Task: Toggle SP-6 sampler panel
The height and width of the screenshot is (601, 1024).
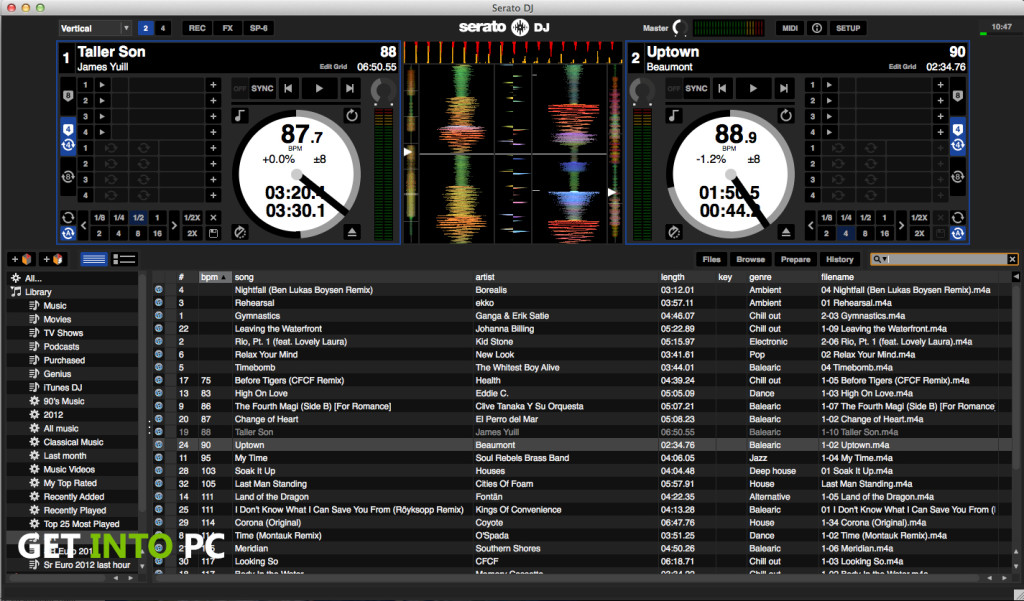Action: point(259,28)
